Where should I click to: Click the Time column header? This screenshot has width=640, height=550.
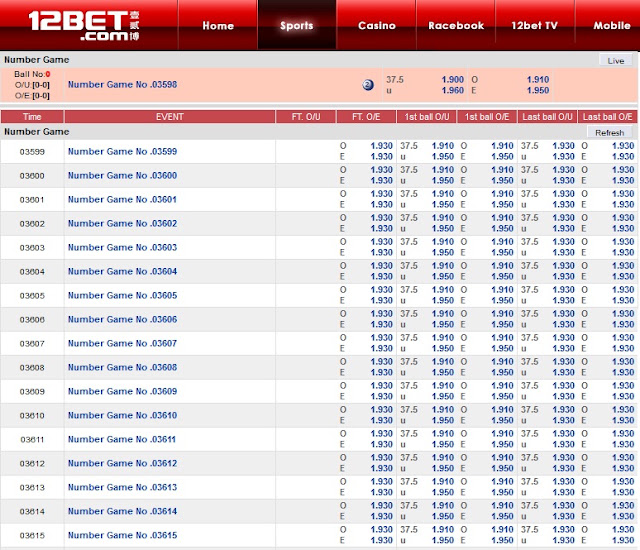tap(32, 117)
